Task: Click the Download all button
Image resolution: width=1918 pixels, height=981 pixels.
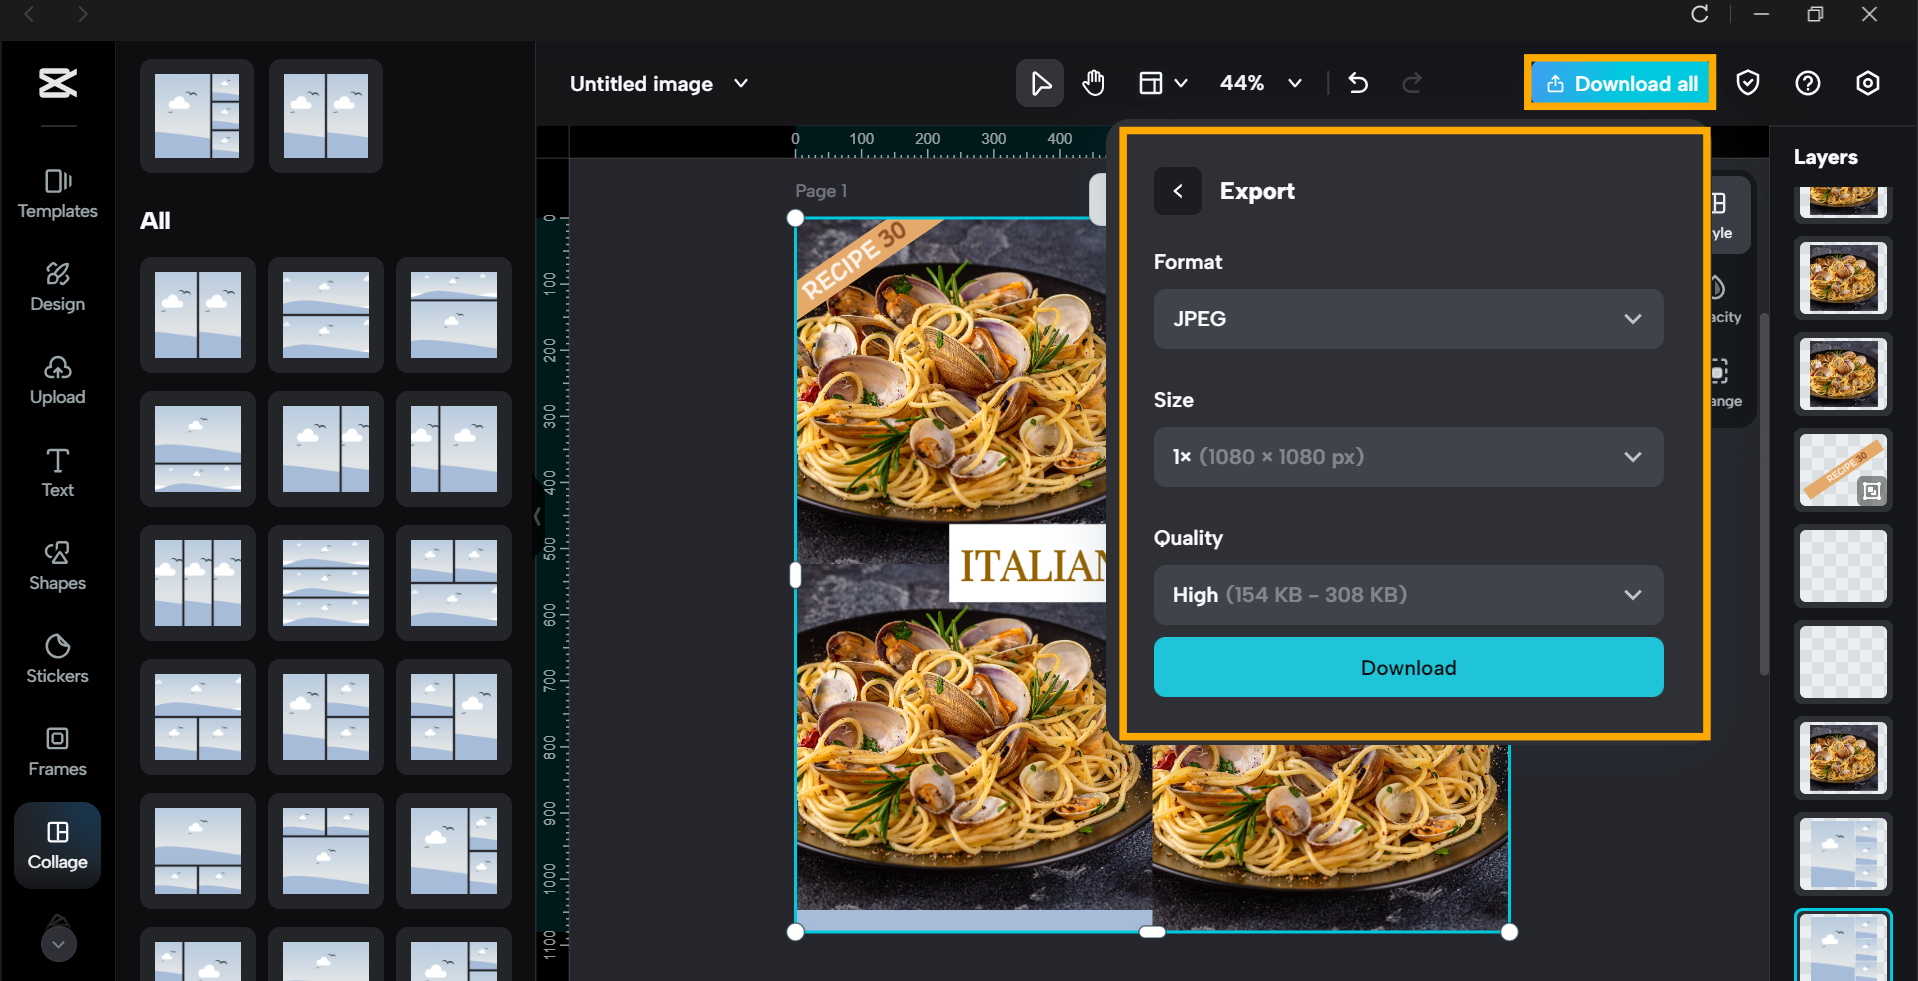Action: tap(1620, 83)
